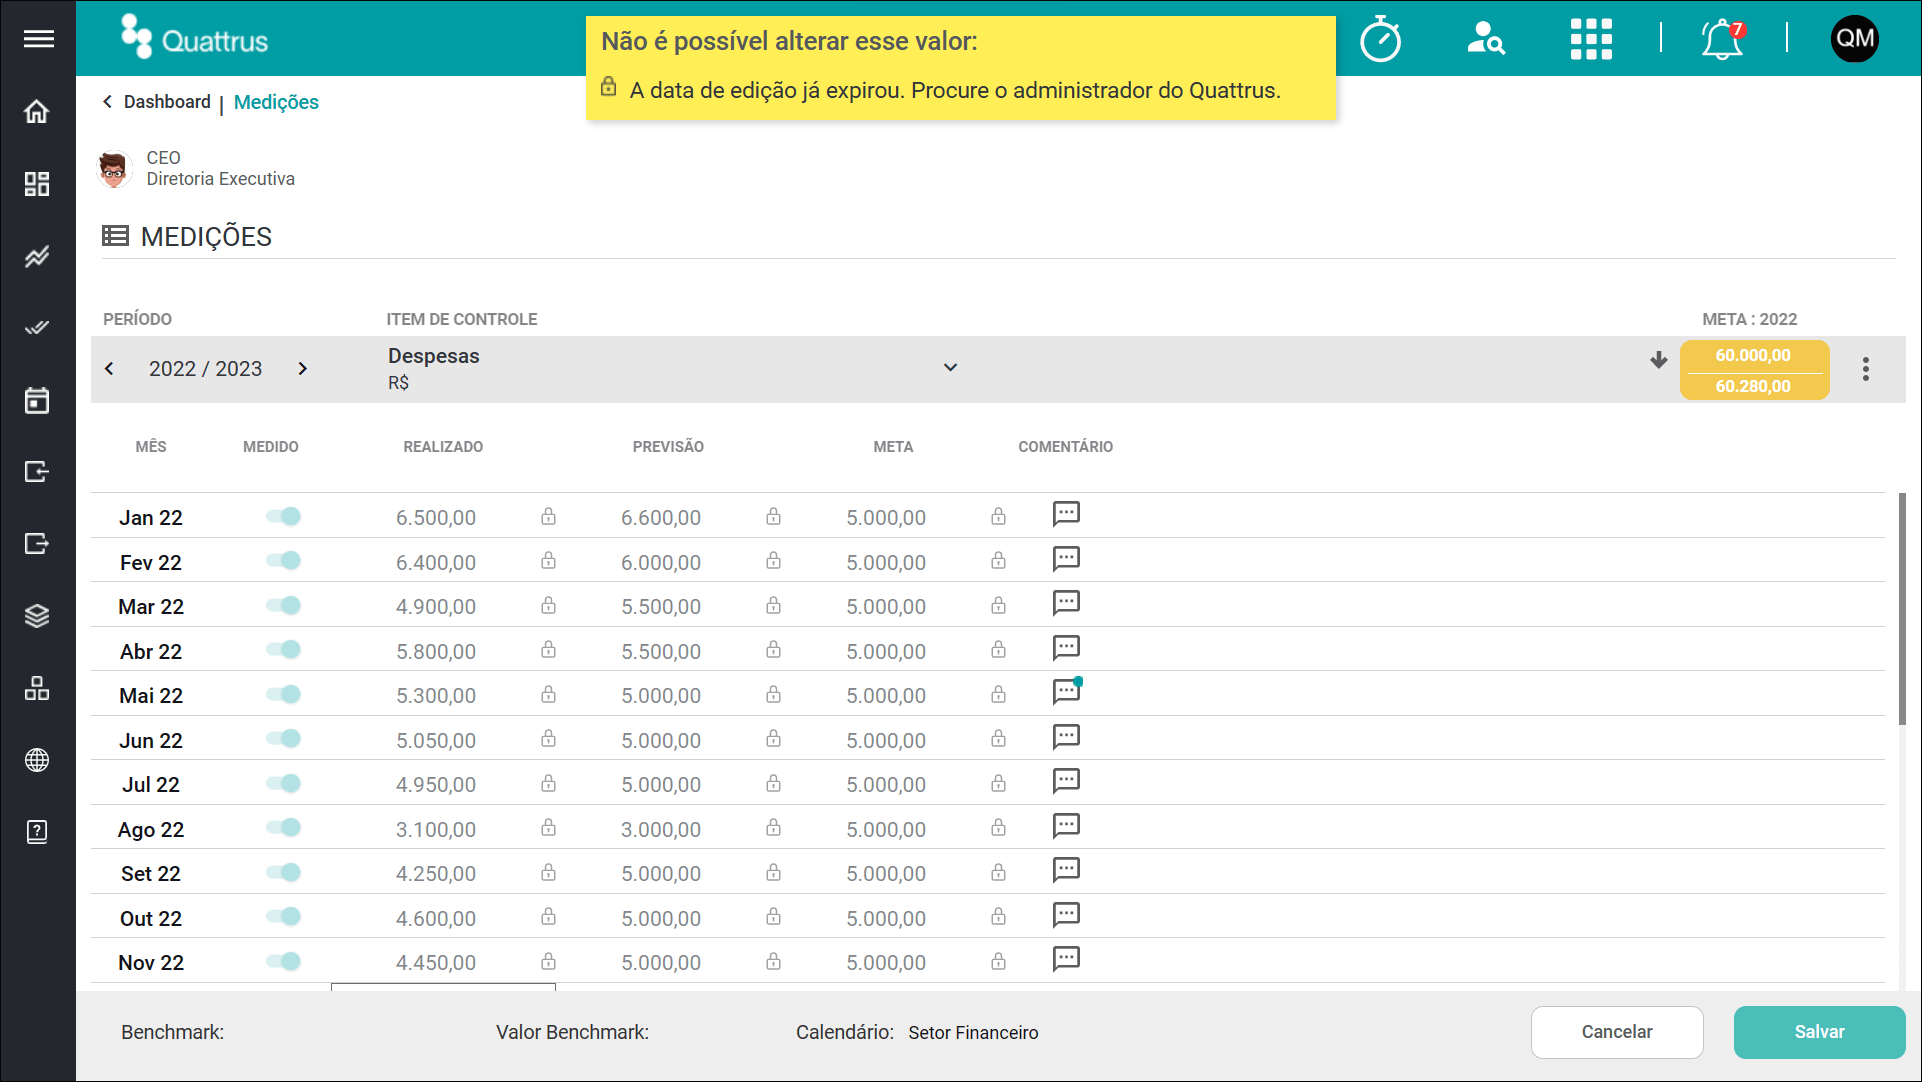This screenshot has width=1922, height=1082.
Task: Click the vertical scrollbar of the table
Action: point(1902,608)
